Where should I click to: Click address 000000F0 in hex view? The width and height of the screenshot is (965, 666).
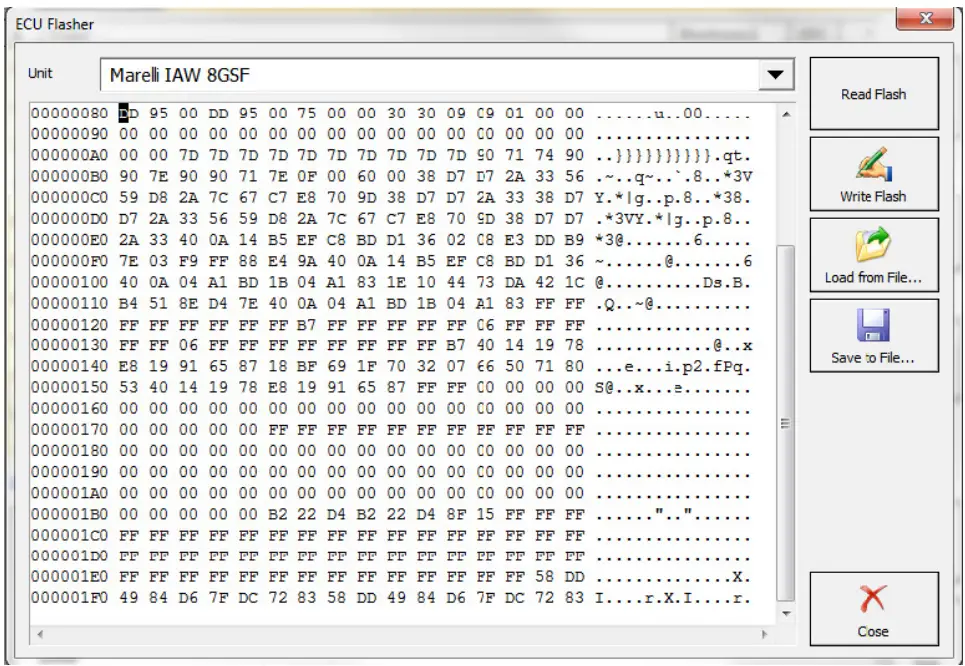(70, 261)
